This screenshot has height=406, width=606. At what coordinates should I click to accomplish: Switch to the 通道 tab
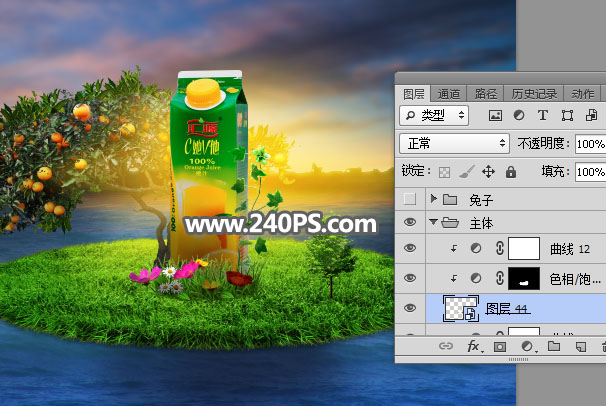click(x=449, y=93)
